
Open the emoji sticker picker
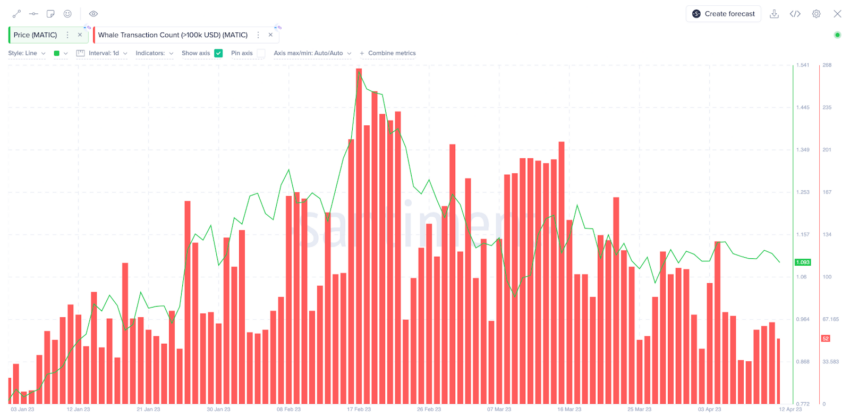click(67, 14)
